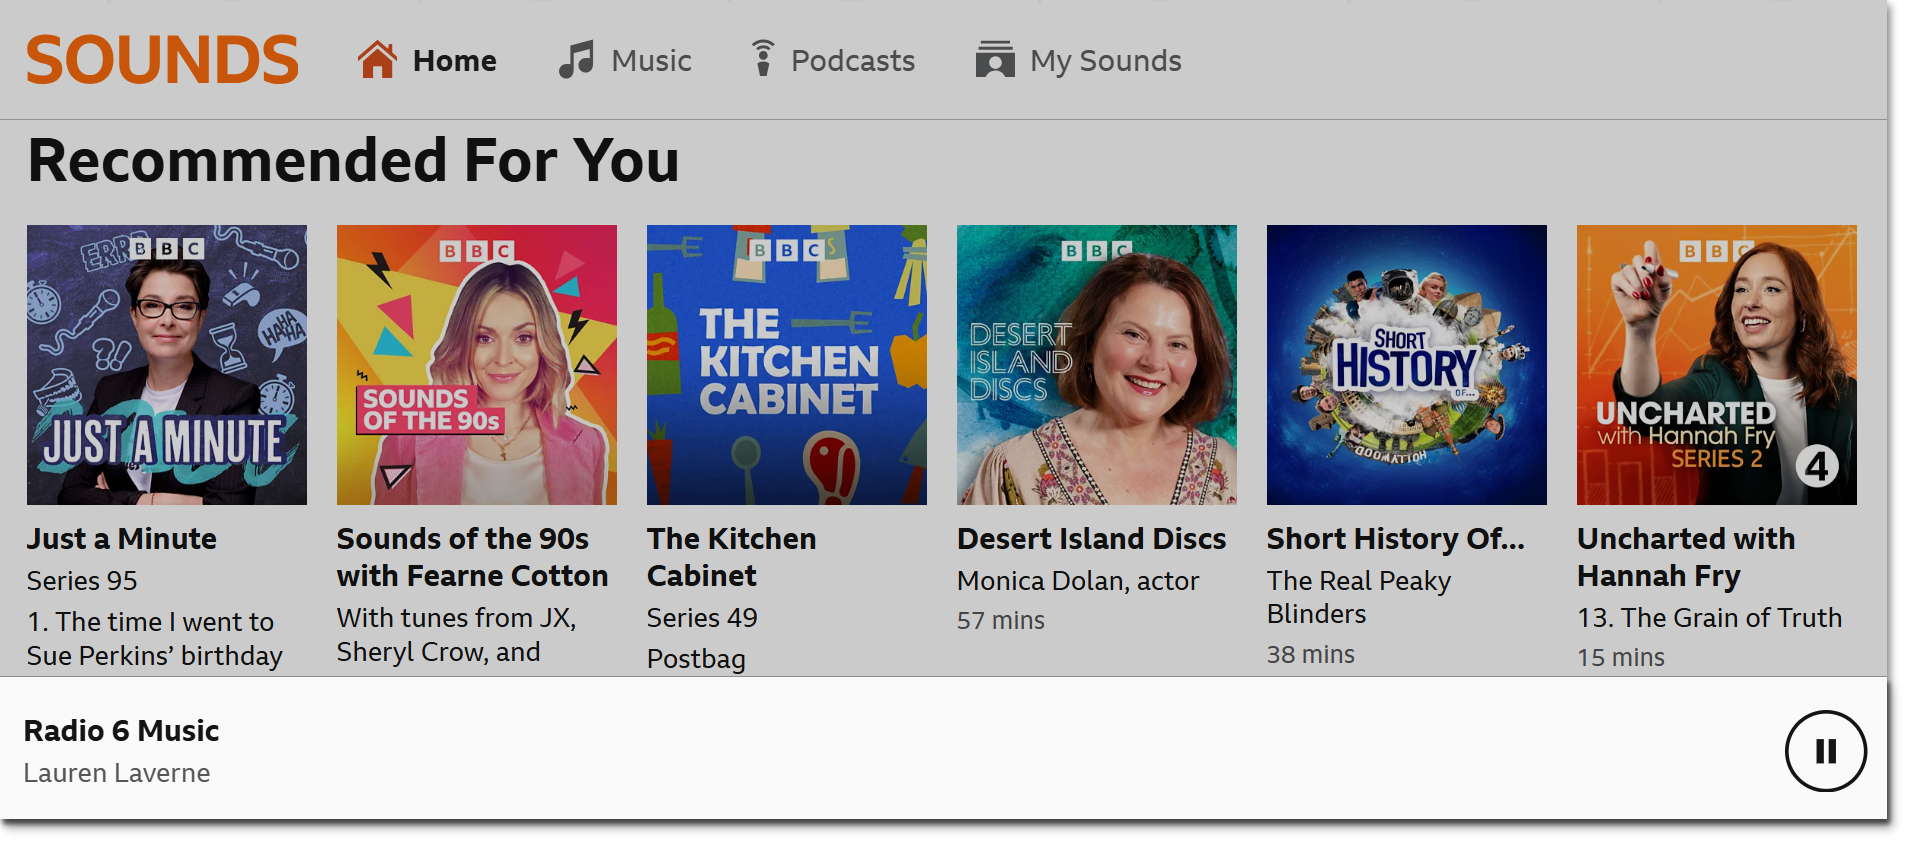1906x841 pixels.
Task: Open The Real Peaky Blinders episode
Action: [x=1359, y=597]
